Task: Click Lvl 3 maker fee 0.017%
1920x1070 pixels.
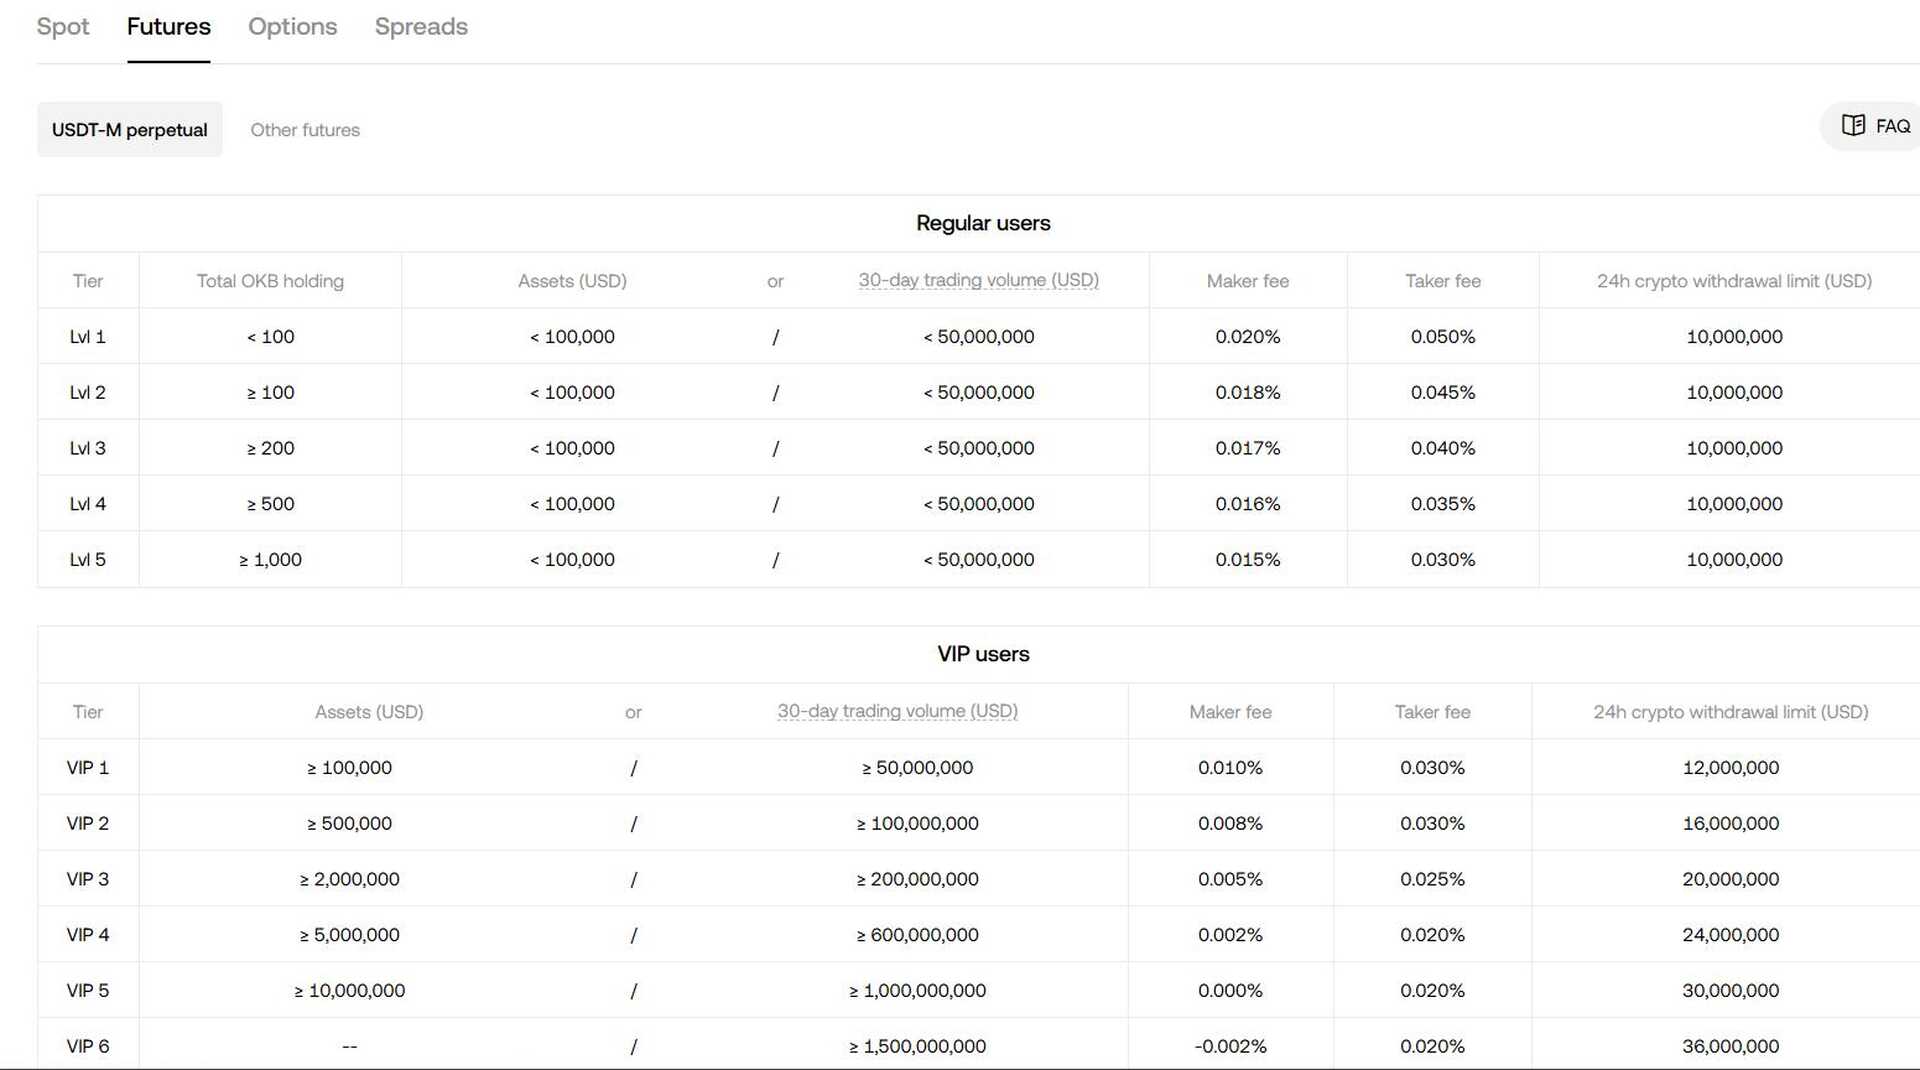Action: pyautogui.click(x=1247, y=448)
